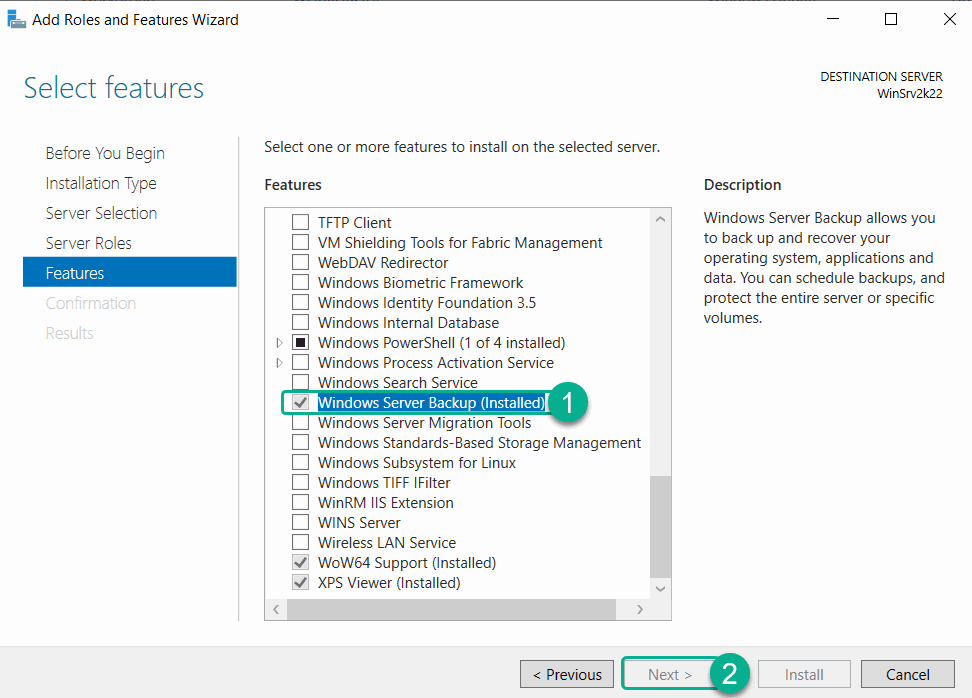Select the Windows Internal Database label

pos(408,322)
